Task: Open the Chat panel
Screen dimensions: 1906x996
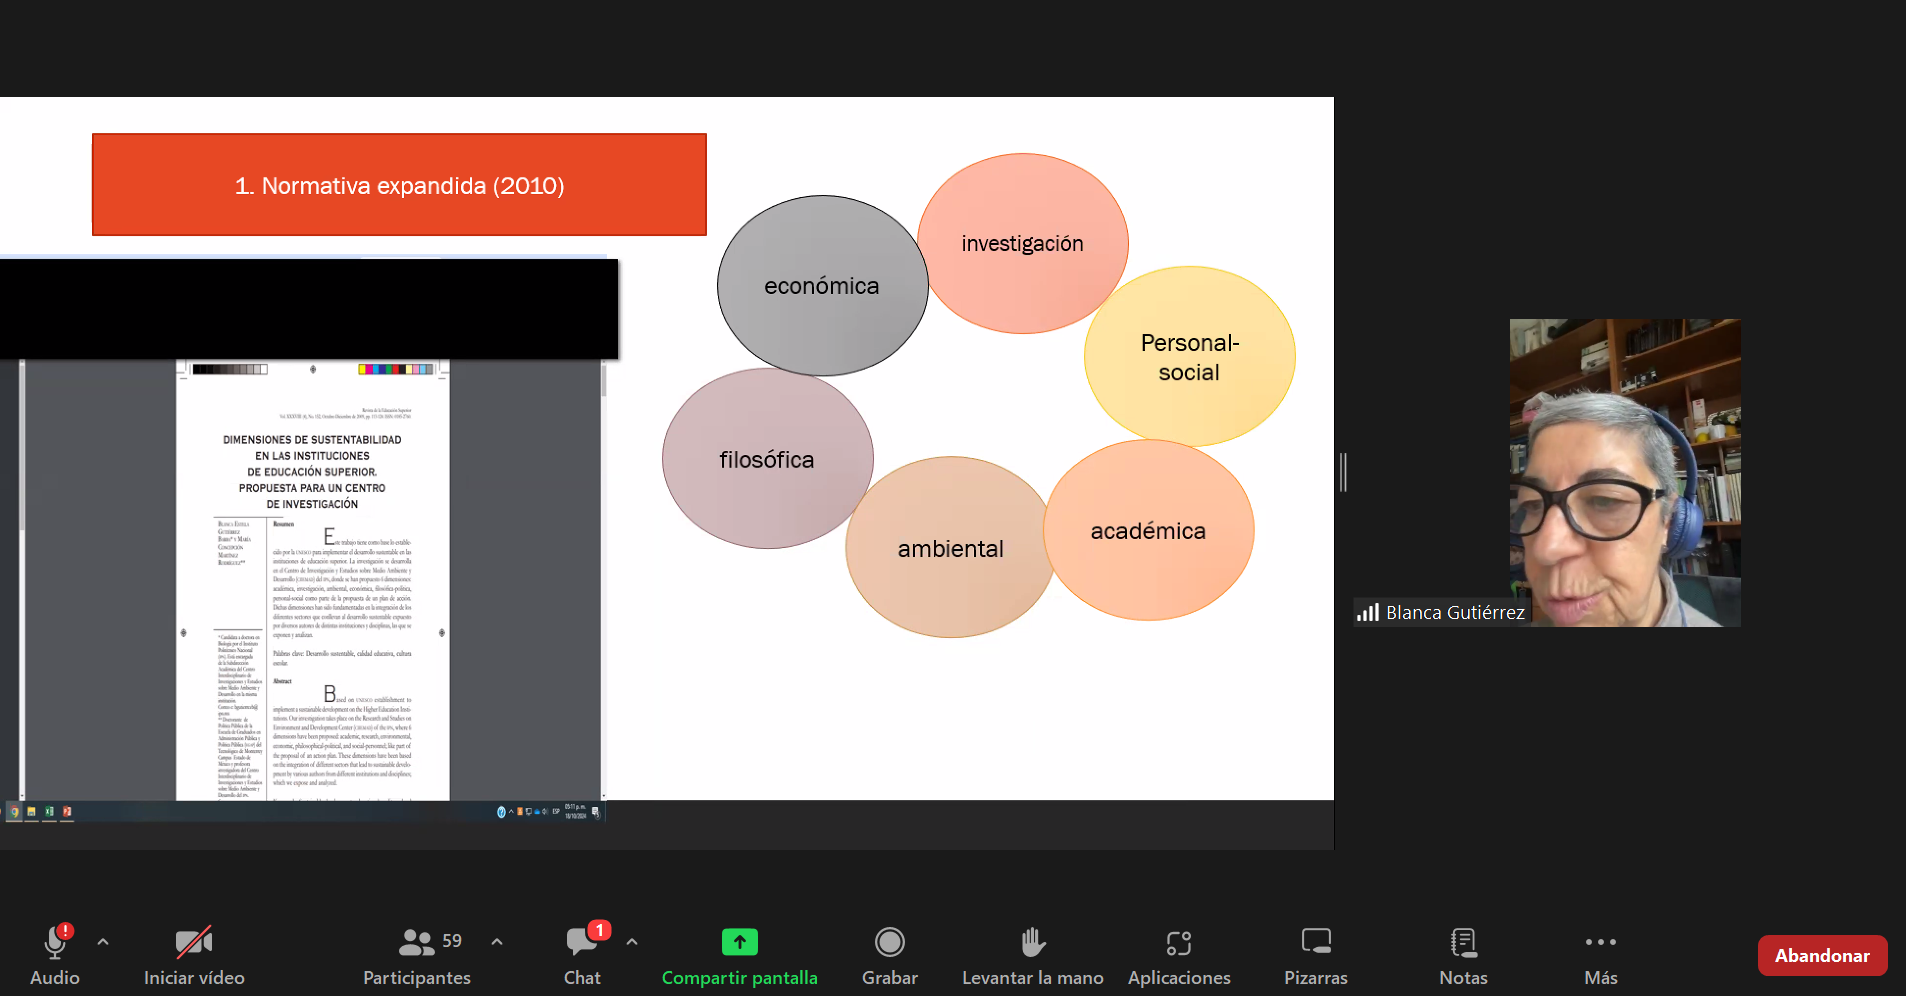Action: [582, 943]
